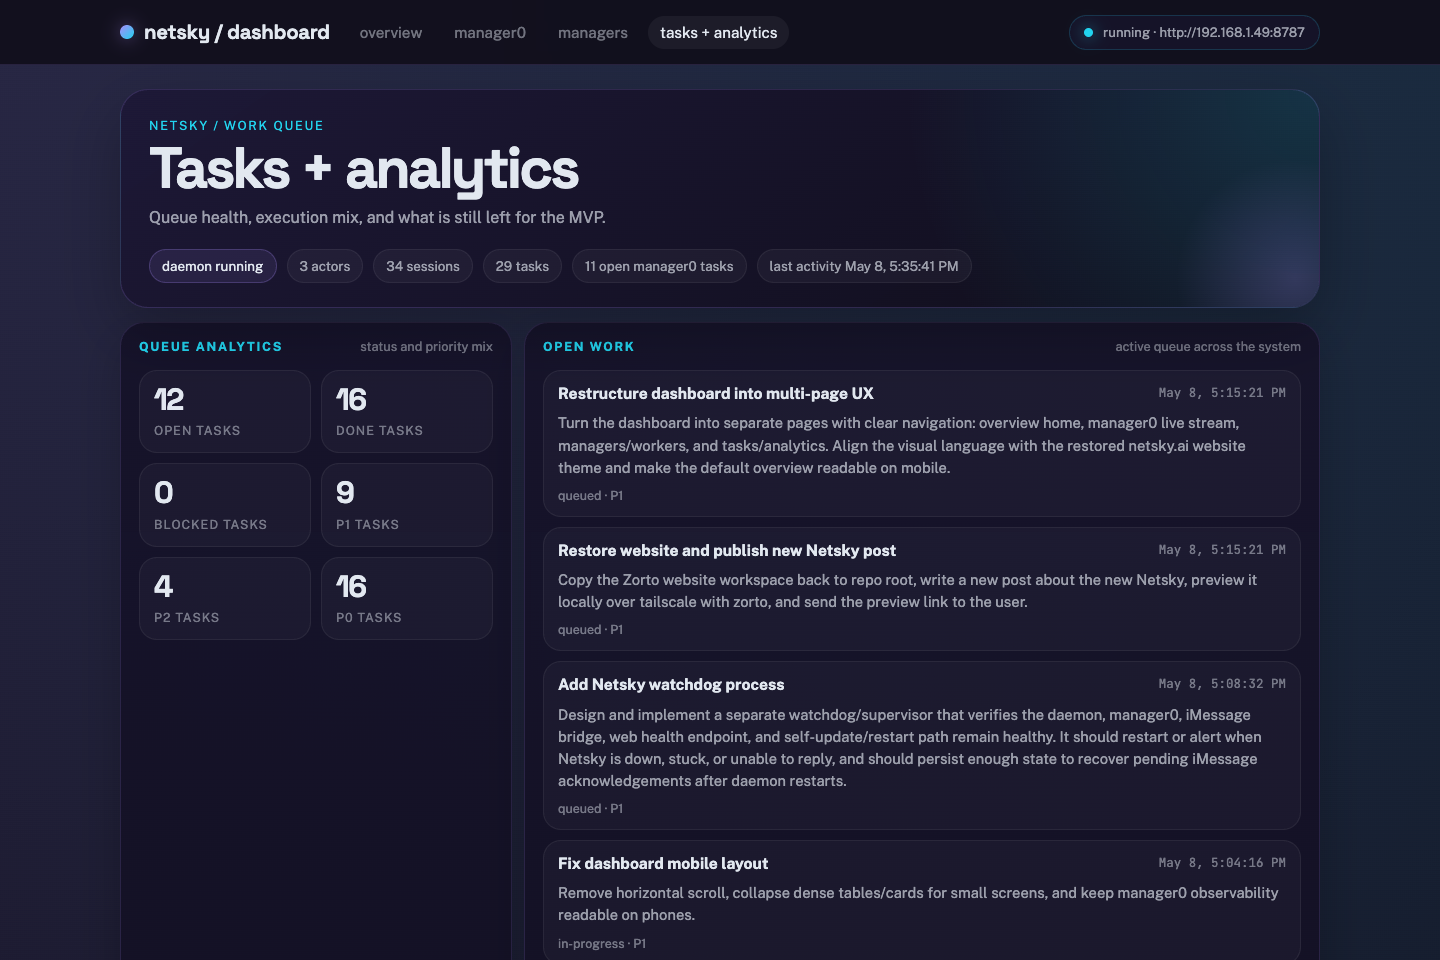Select the 16 Done Tasks stat card
1440x960 pixels.
point(407,412)
